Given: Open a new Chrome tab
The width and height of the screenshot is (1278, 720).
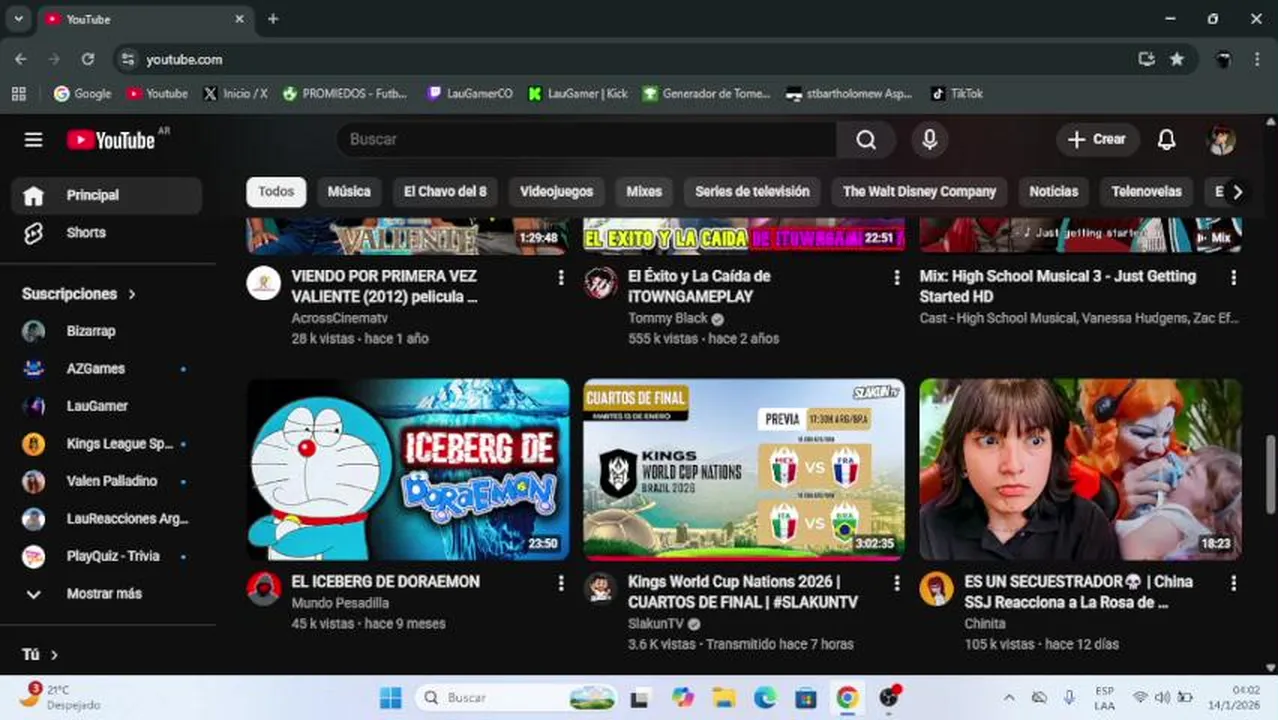Looking at the screenshot, I should [273, 19].
